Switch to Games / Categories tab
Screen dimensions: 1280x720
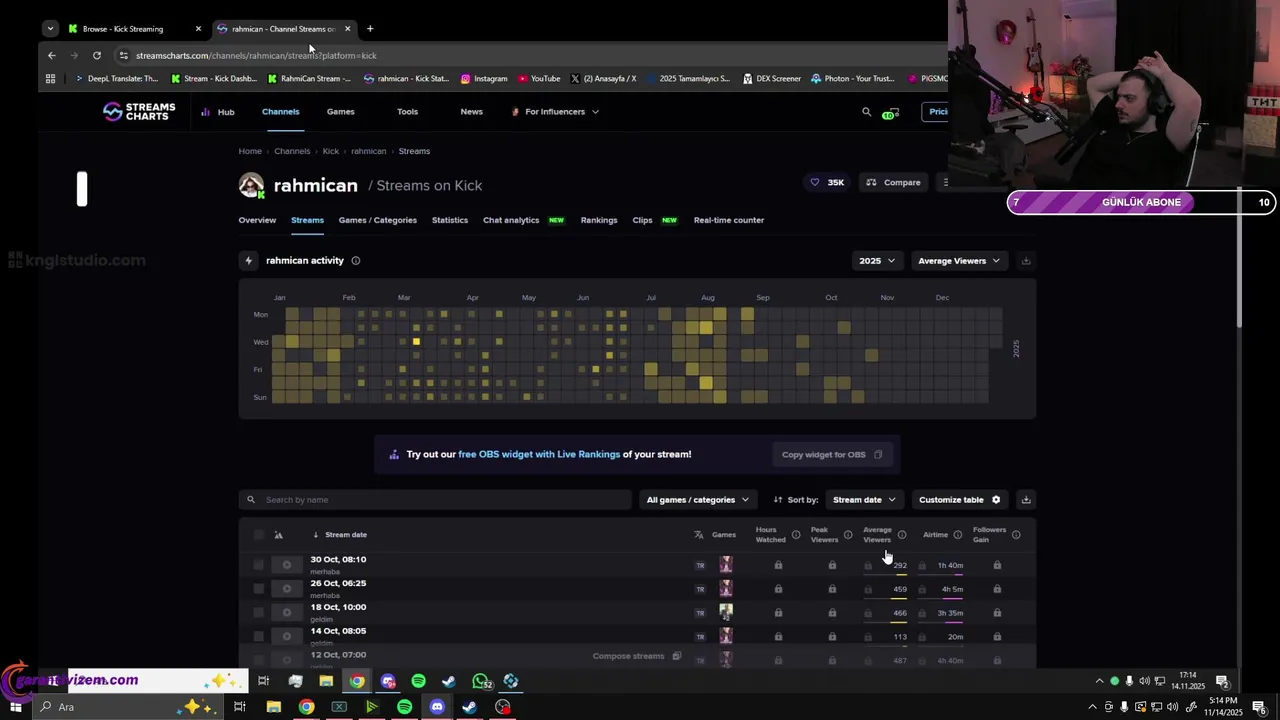377,220
